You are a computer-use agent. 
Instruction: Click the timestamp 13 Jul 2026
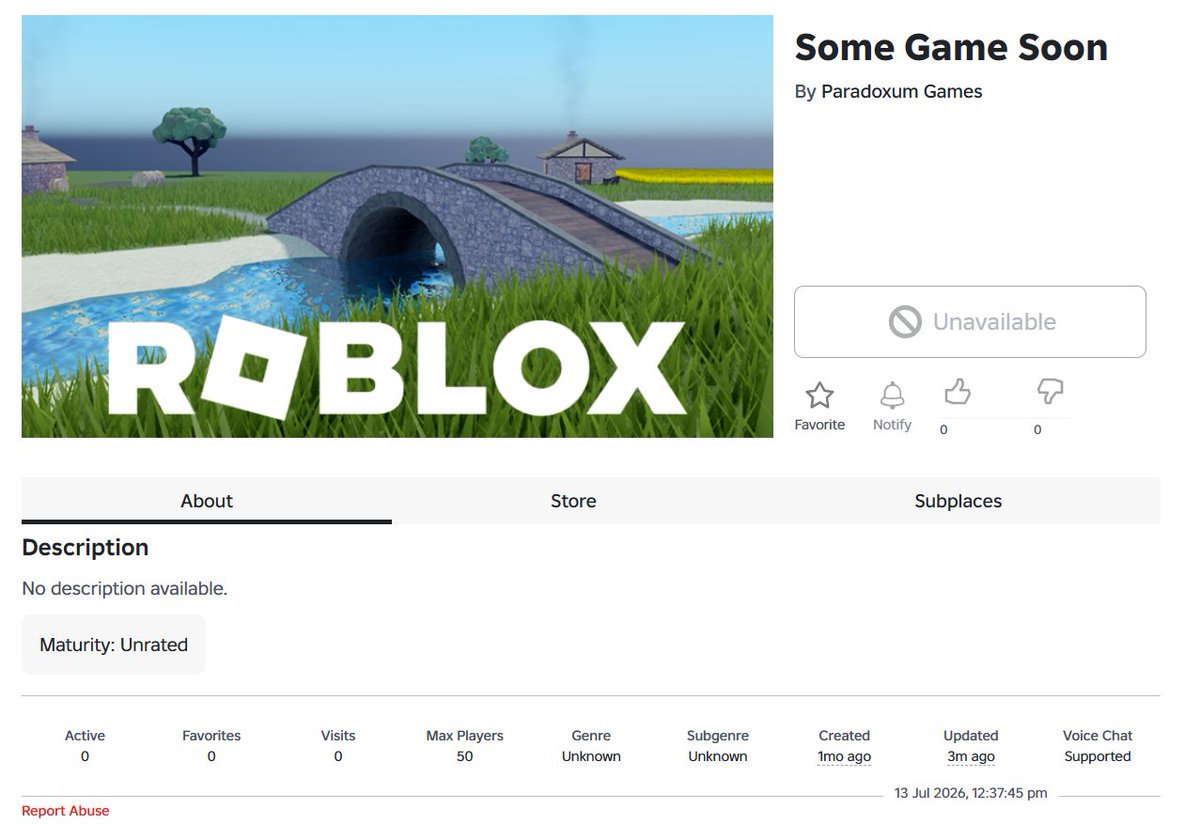pyautogui.click(x=971, y=793)
